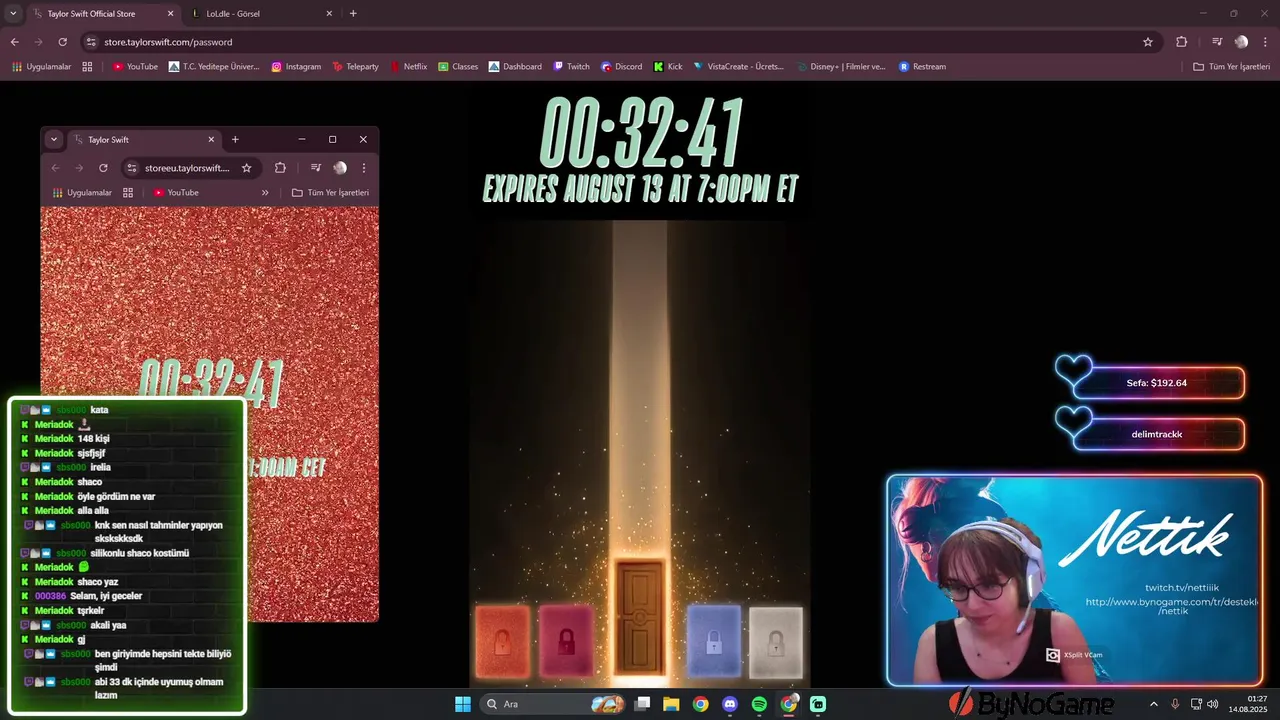
Task: Select Taylor Swift tab in small window
Action: click(143, 140)
